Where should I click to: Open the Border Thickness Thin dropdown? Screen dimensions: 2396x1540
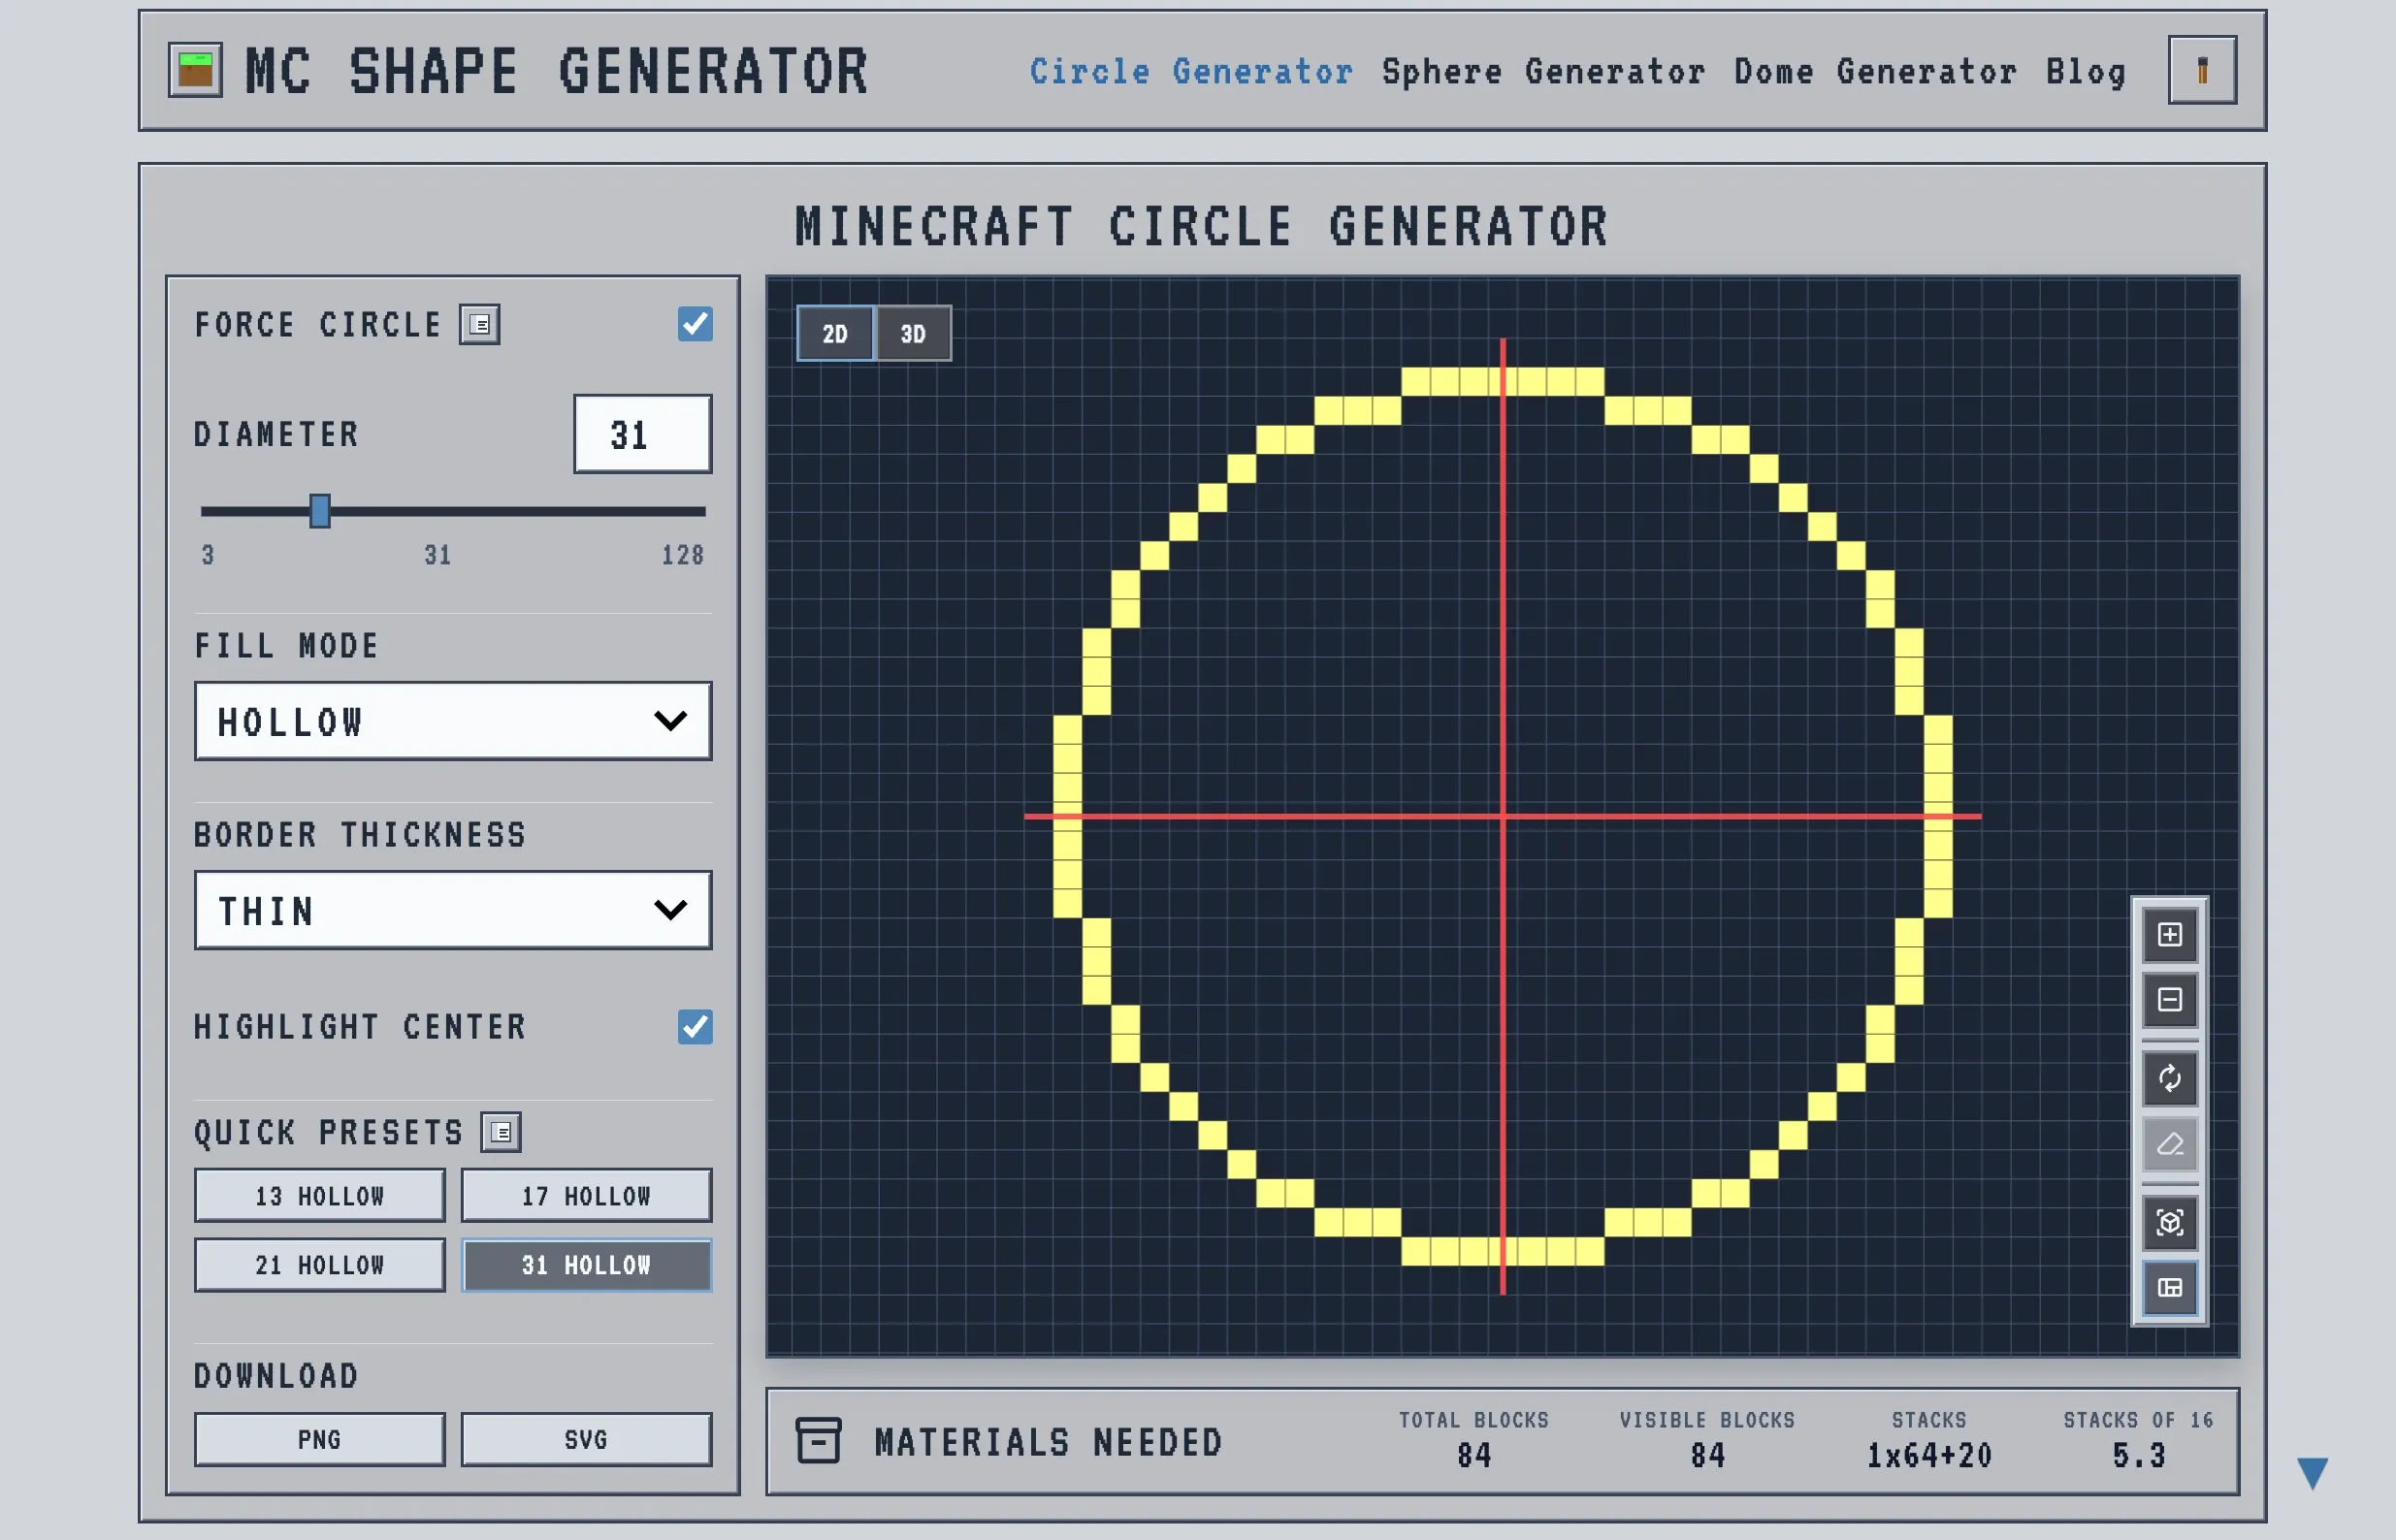(x=453, y=910)
